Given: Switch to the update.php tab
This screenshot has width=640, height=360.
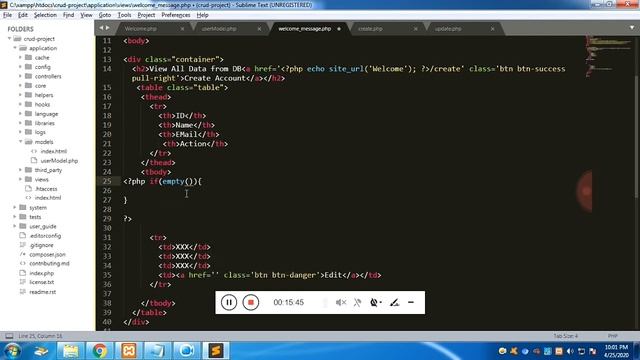Looking at the screenshot, I should tap(448, 29).
